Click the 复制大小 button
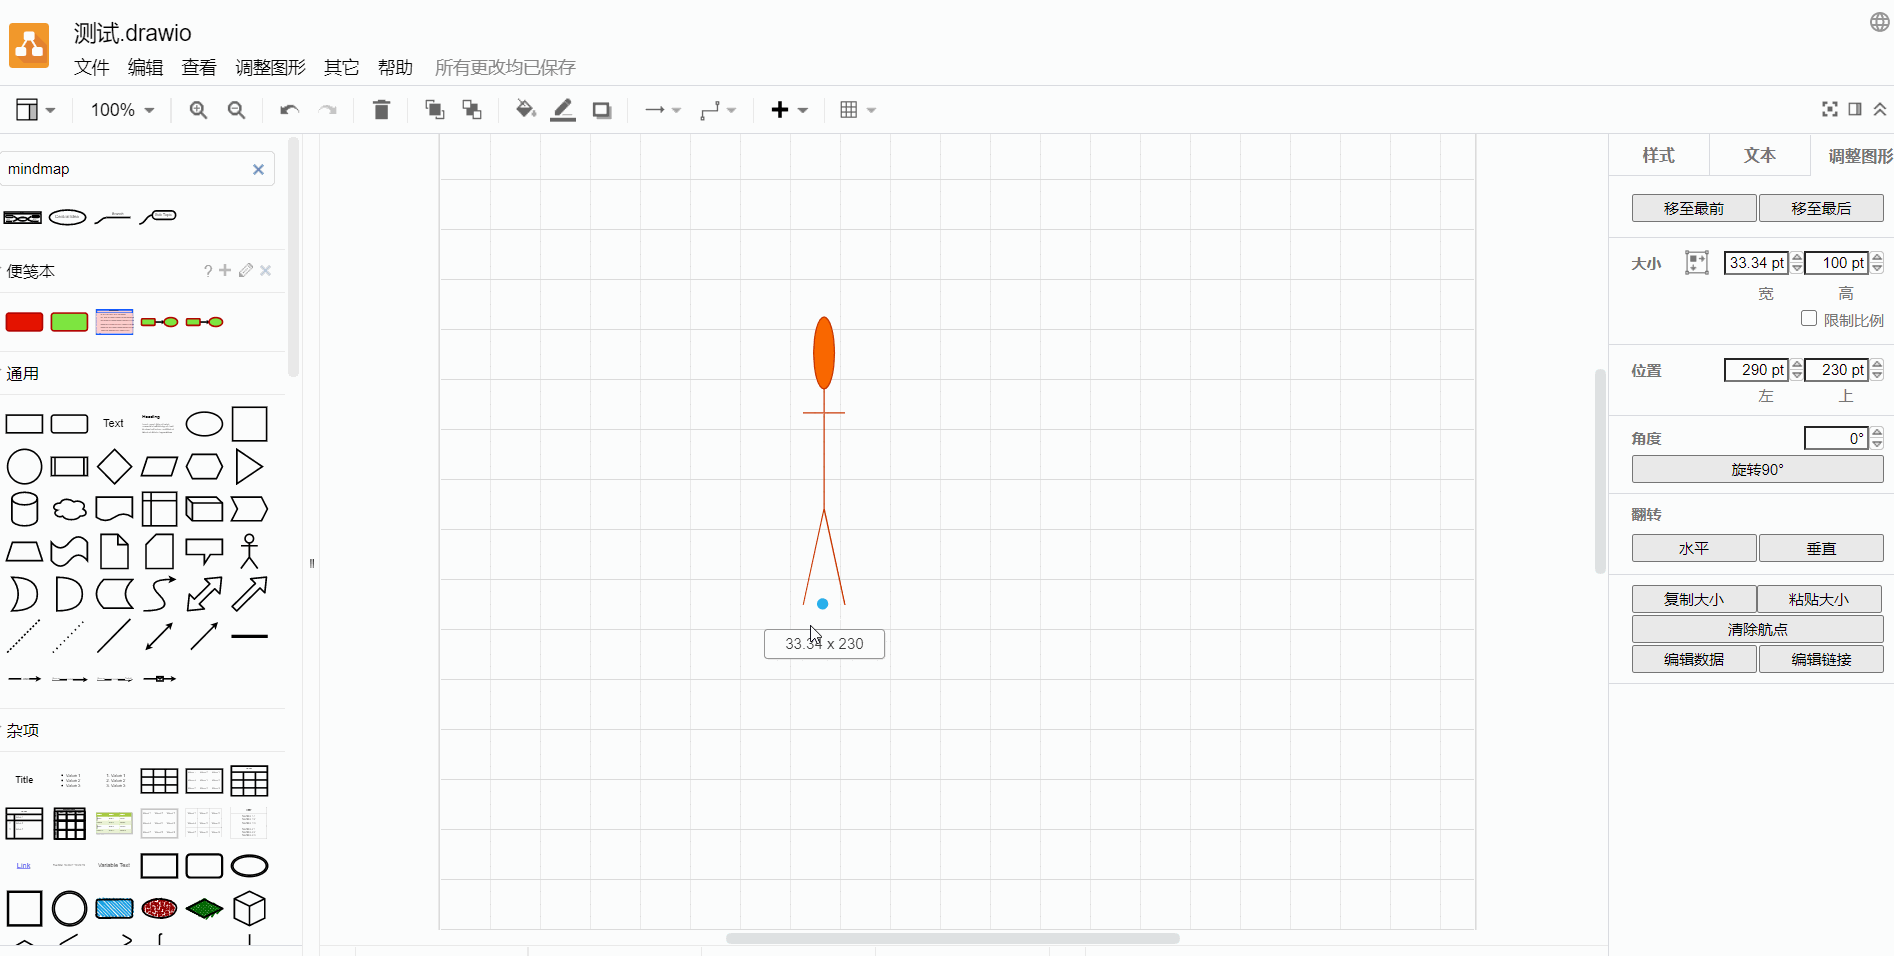The width and height of the screenshot is (1894, 956). pyautogui.click(x=1694, y=599)
